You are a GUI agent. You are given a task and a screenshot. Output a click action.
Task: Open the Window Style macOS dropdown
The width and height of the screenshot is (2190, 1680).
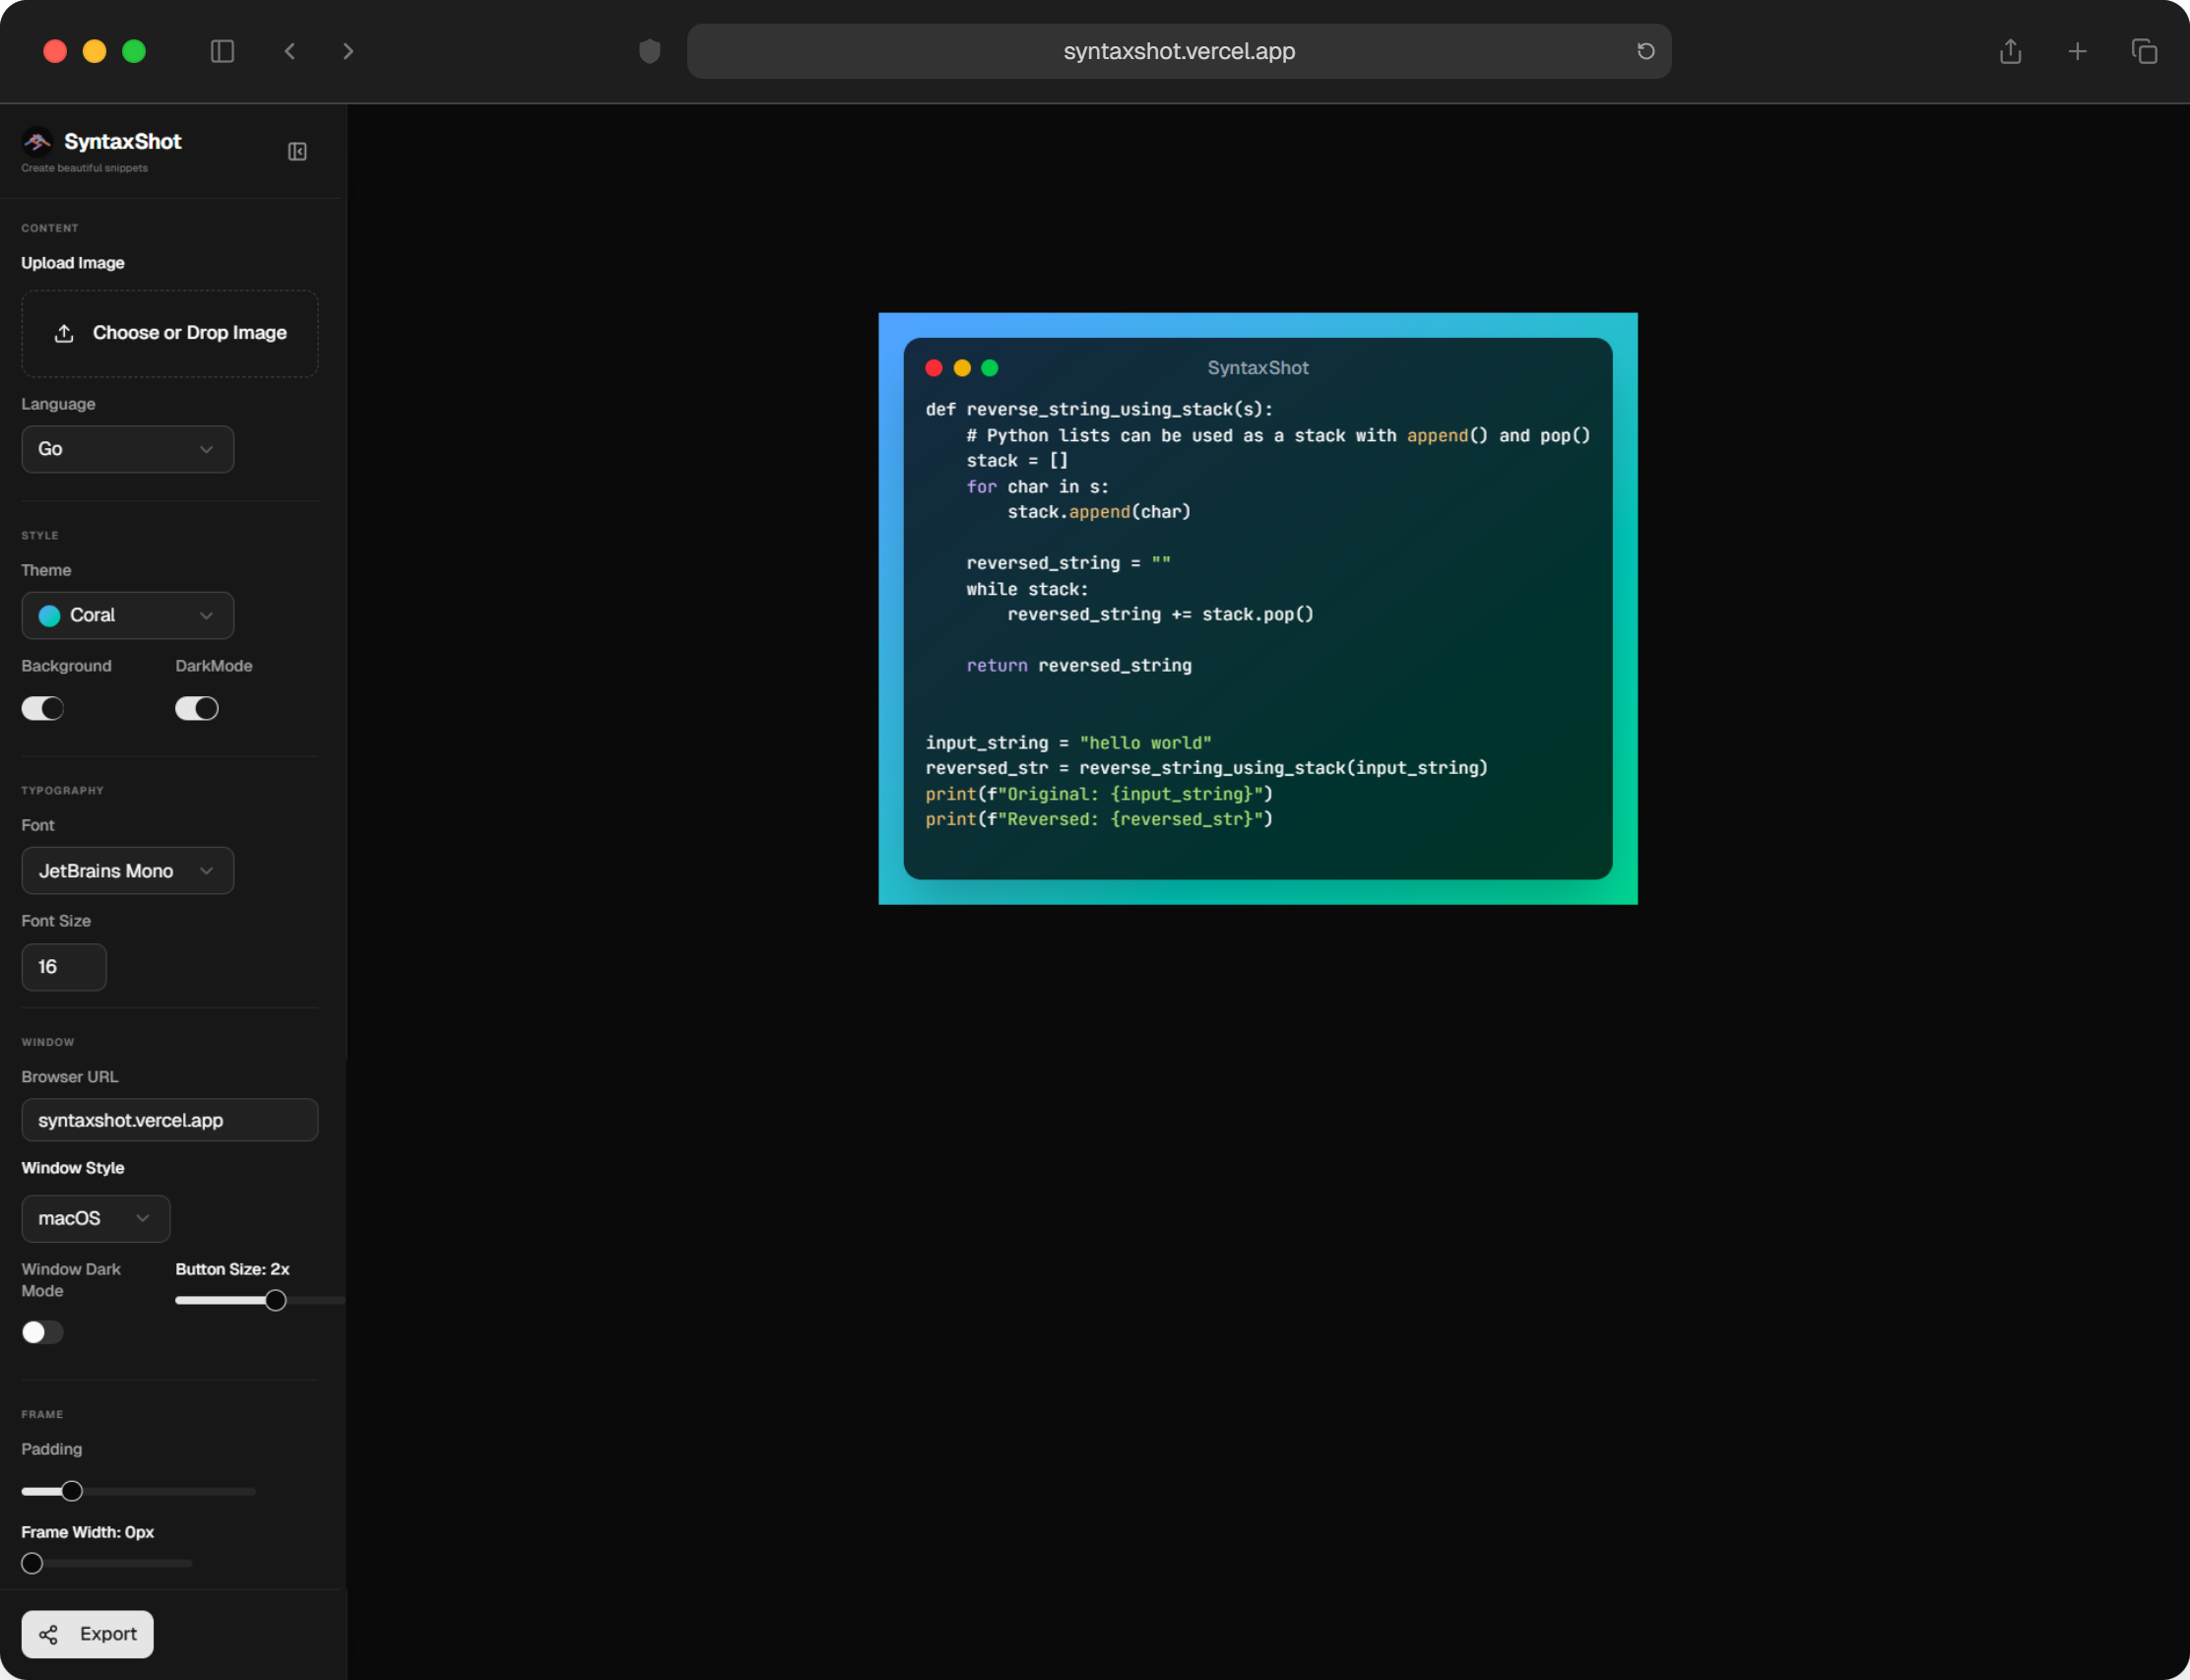click(x=96, y=1218)
